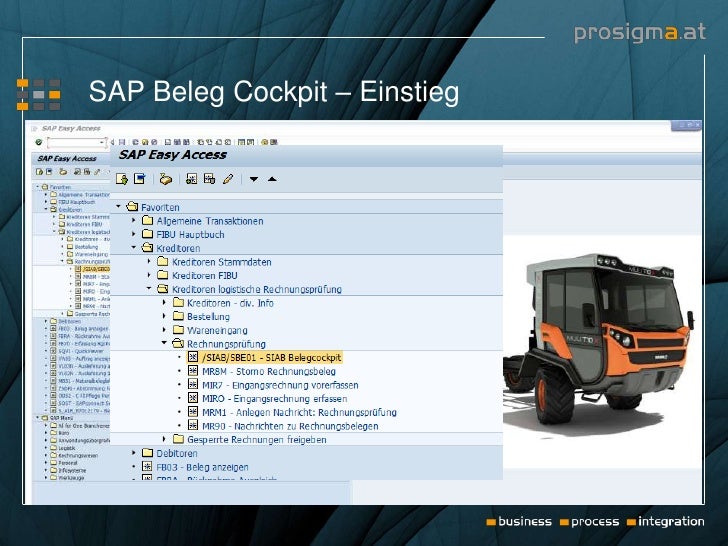Click the Save diskette icon in standard toolbar
Viewport: 728px width, 546px height.
[x=122, y=142]
